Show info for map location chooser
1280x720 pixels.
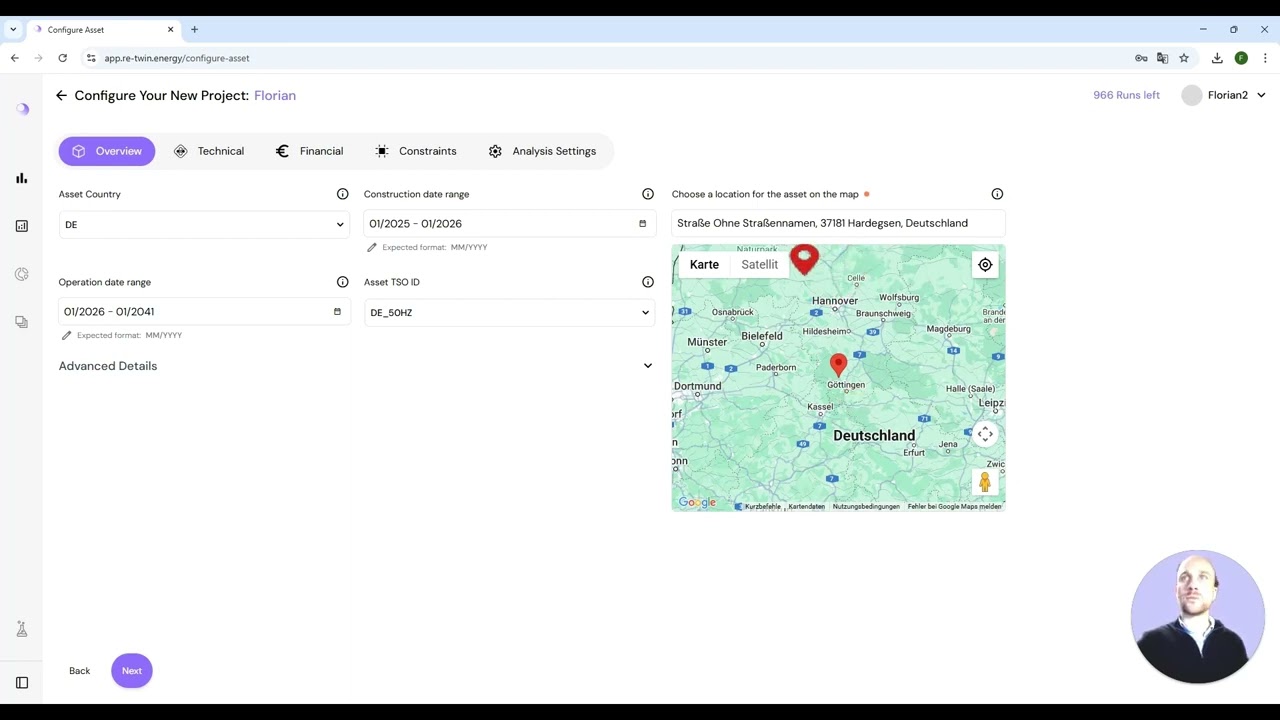997,194
